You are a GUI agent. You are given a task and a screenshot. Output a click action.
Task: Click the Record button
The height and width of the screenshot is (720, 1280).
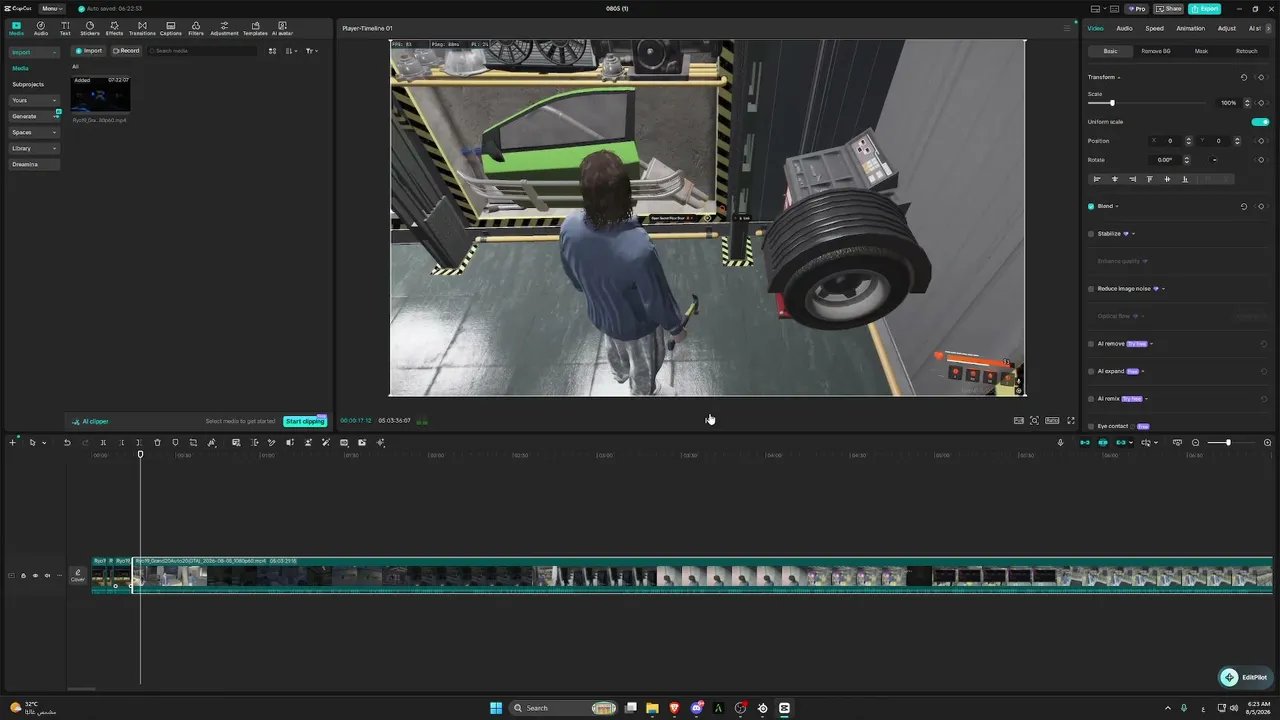click(x=126, y=51)
